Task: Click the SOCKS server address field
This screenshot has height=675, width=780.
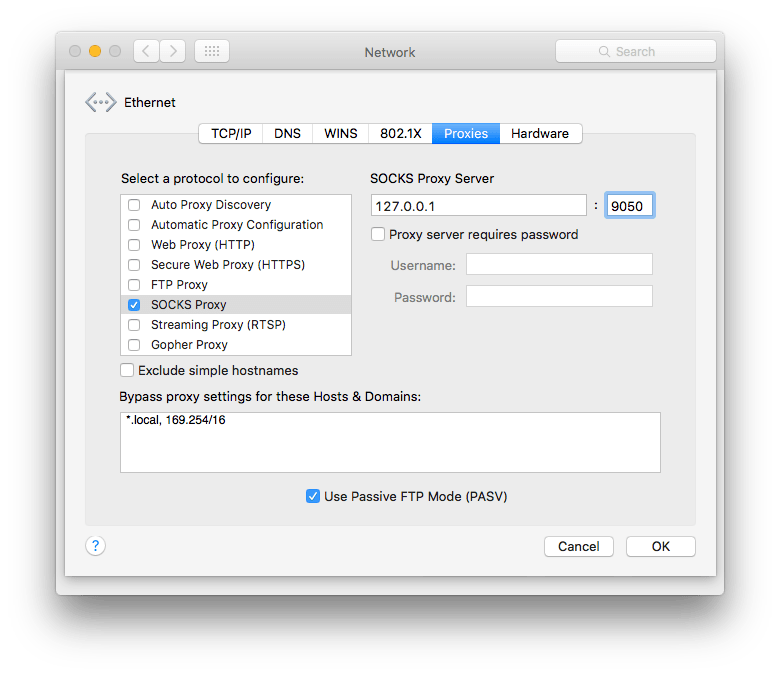Action: (478, 205)
